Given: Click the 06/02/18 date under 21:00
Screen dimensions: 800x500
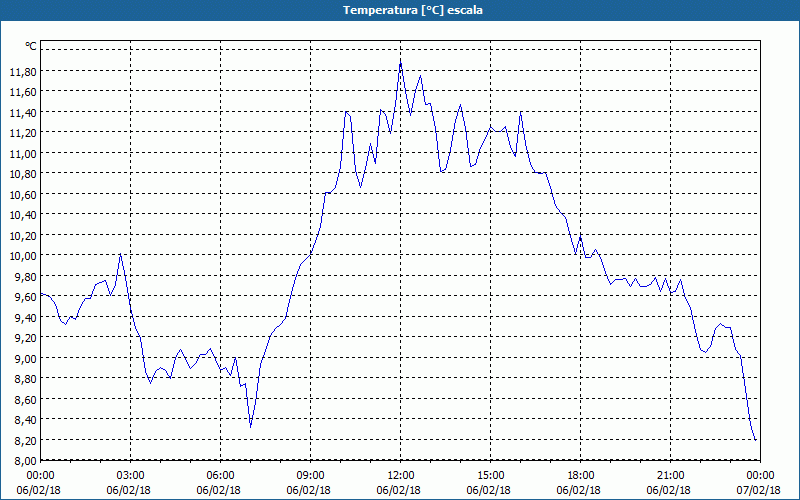Looking at the screenshot, I should [668, 490].
